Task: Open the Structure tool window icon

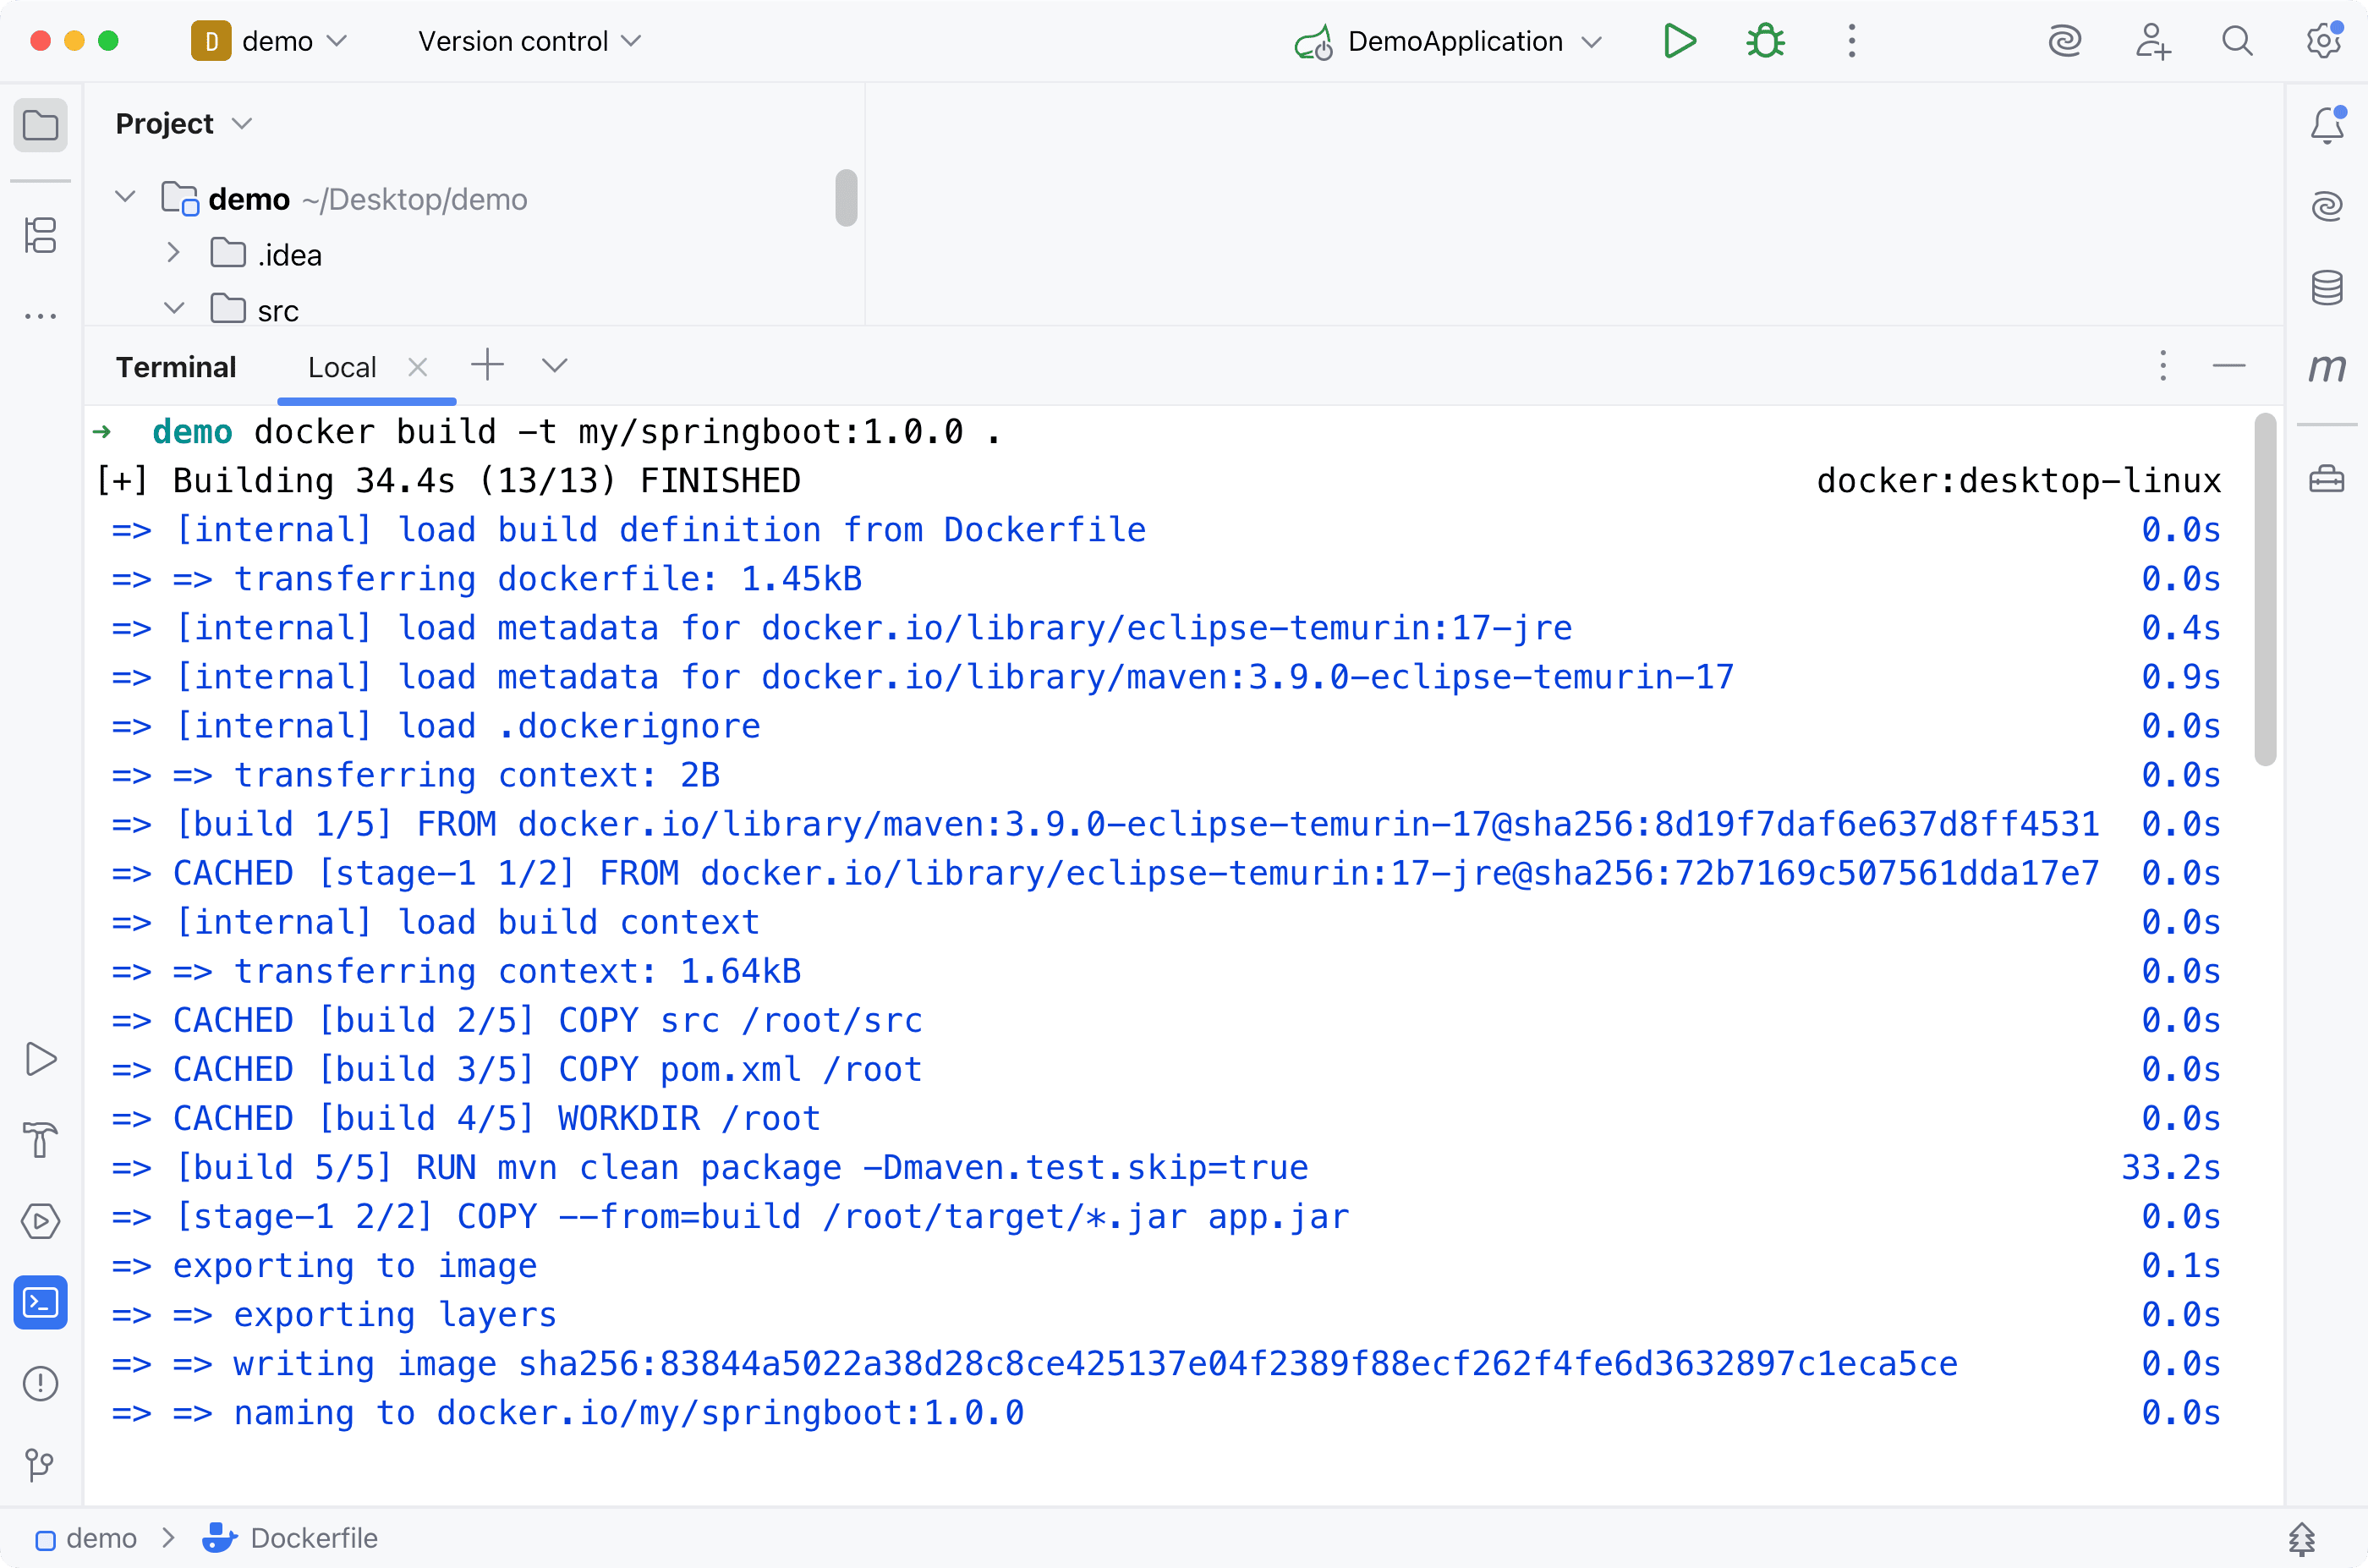Action: [40, 236]
